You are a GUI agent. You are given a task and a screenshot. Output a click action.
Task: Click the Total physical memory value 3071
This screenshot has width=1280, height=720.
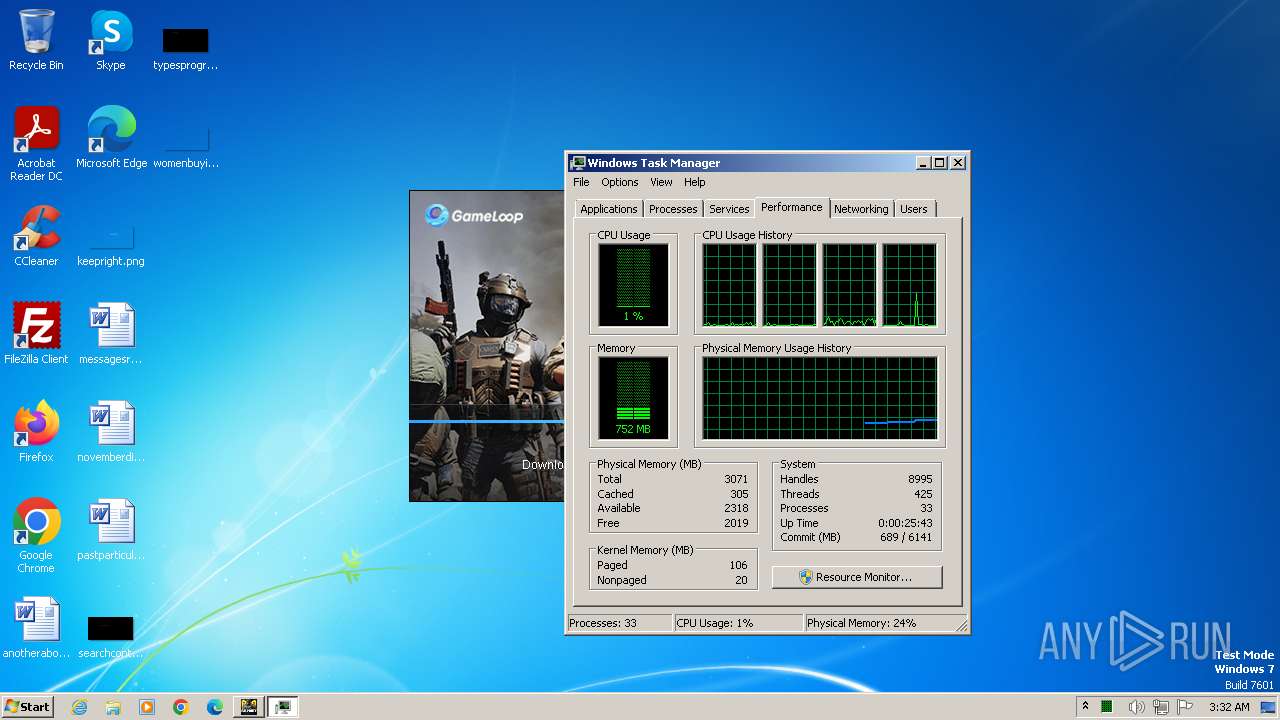(736, 479)
